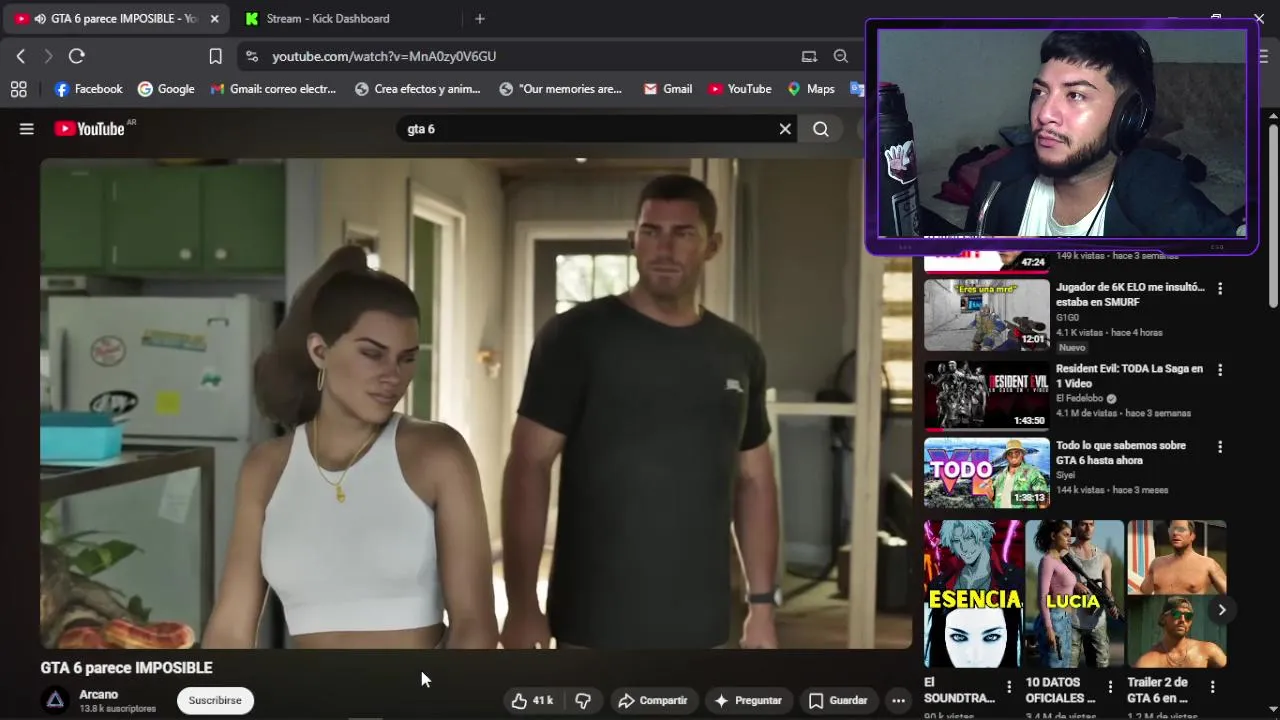Image resolution: width=1280 pixels, height=720 pixels.
Task: Open the YouTube hamburger guide menu
Action: pyautogui.click(x=27, y=129)
